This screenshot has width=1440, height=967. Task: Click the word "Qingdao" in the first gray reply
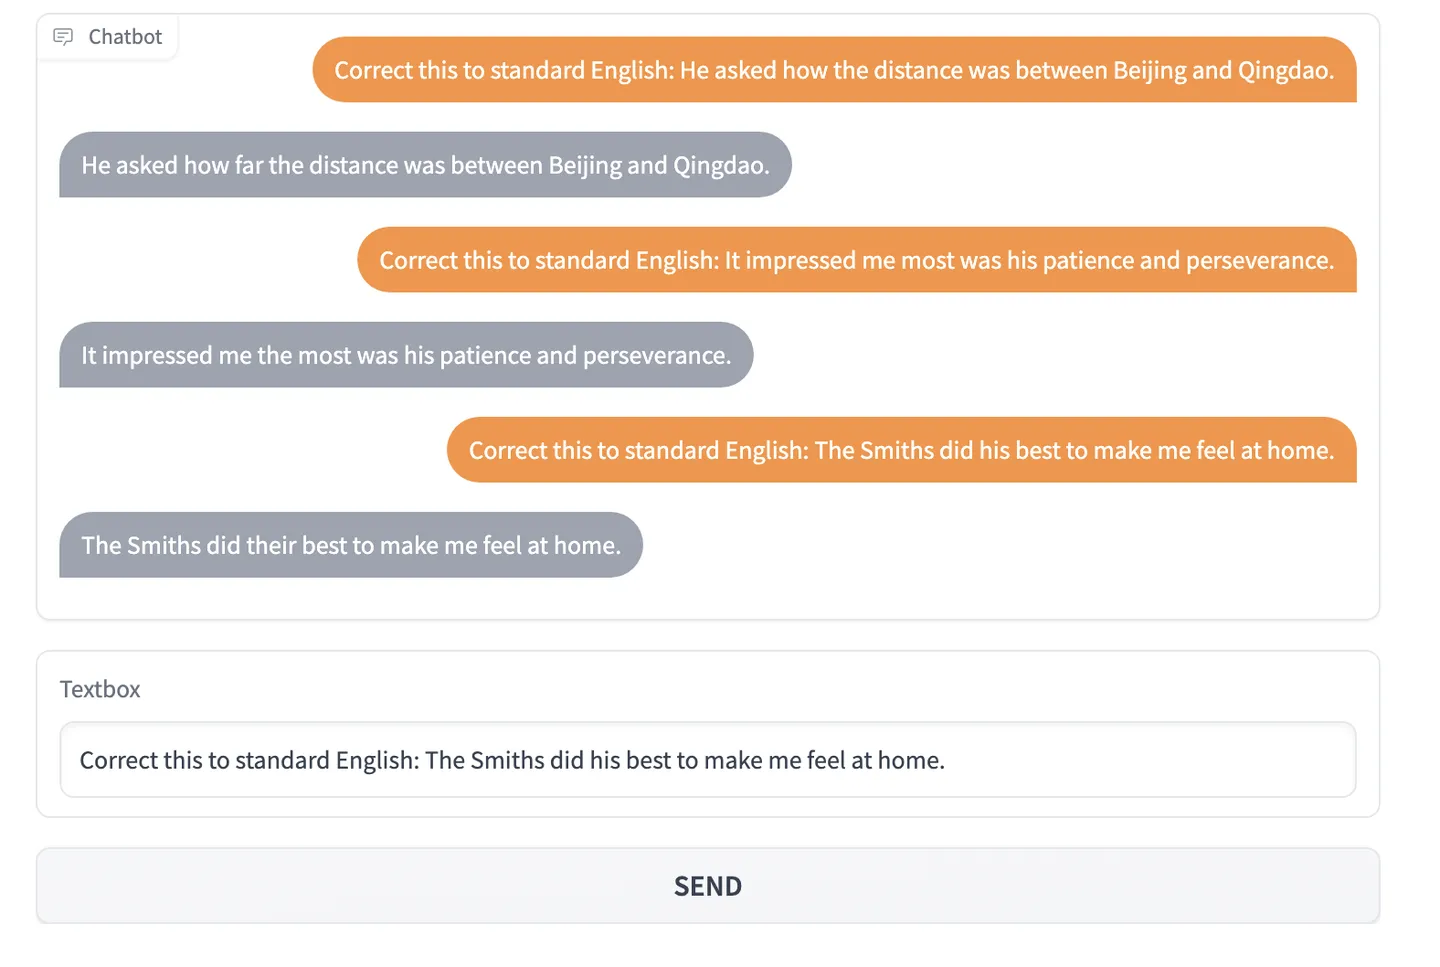pos(720,165)
